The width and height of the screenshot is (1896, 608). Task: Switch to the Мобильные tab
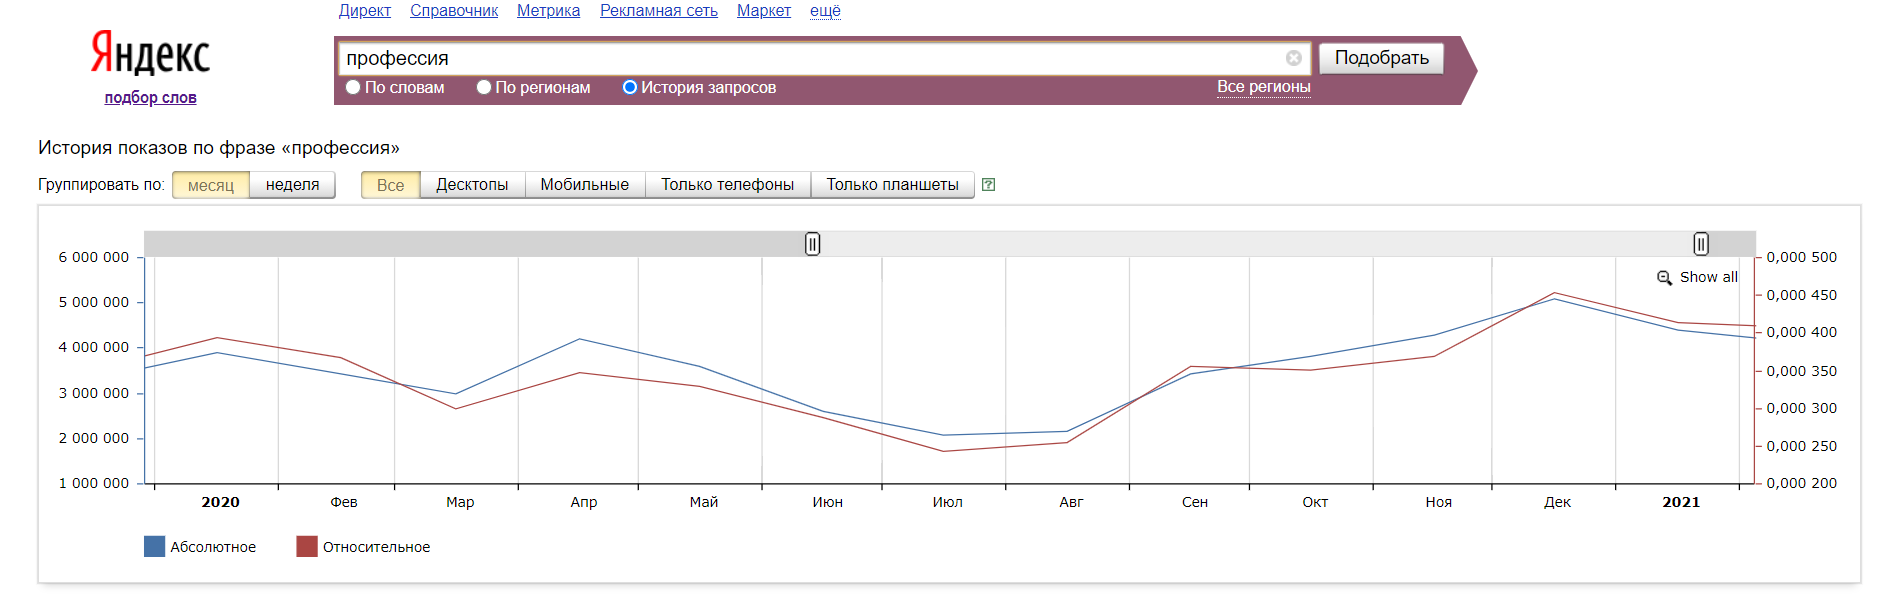585,185
